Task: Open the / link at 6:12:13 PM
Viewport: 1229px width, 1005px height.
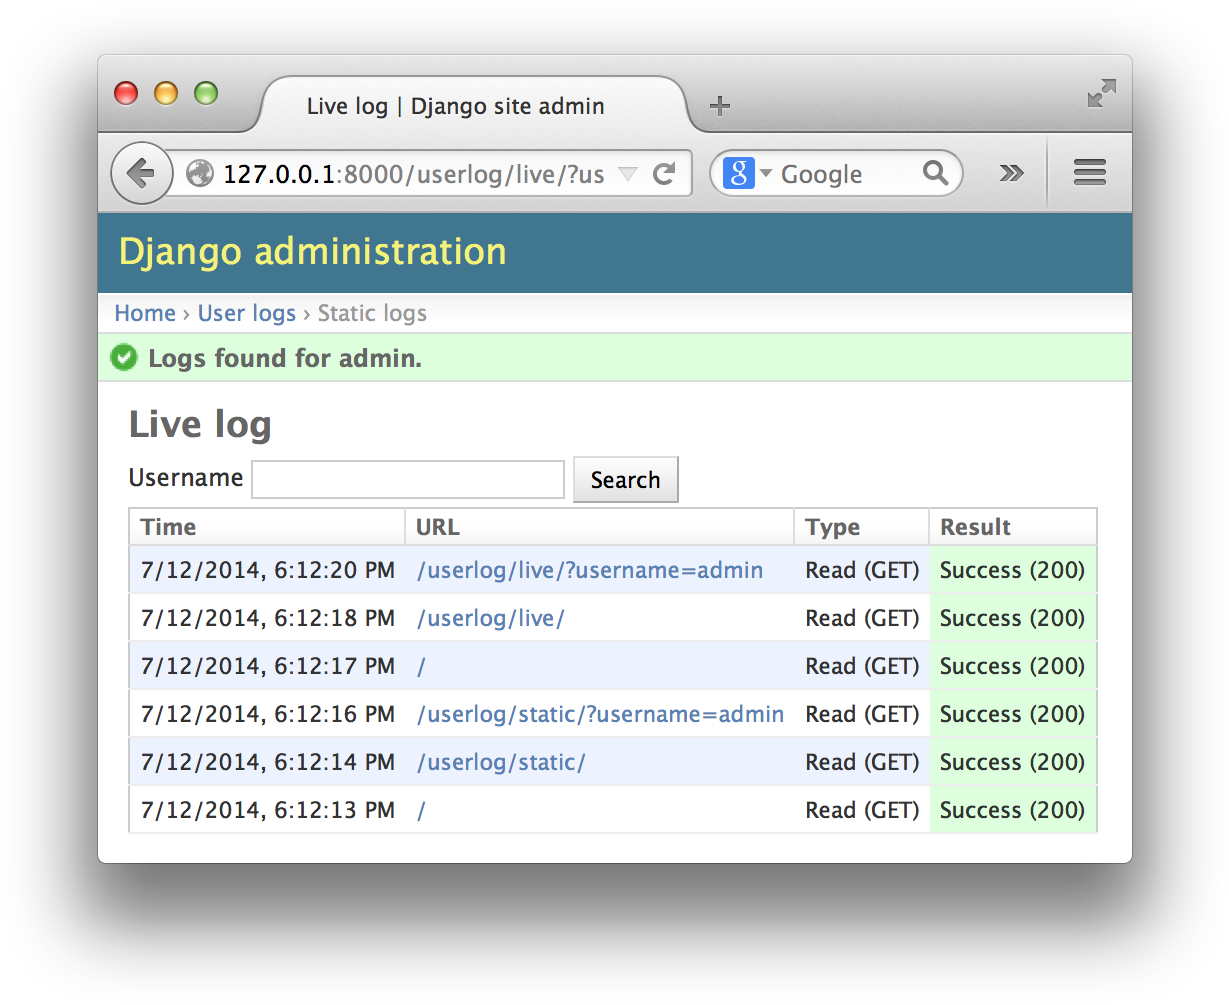Action: tap(421, 810)
